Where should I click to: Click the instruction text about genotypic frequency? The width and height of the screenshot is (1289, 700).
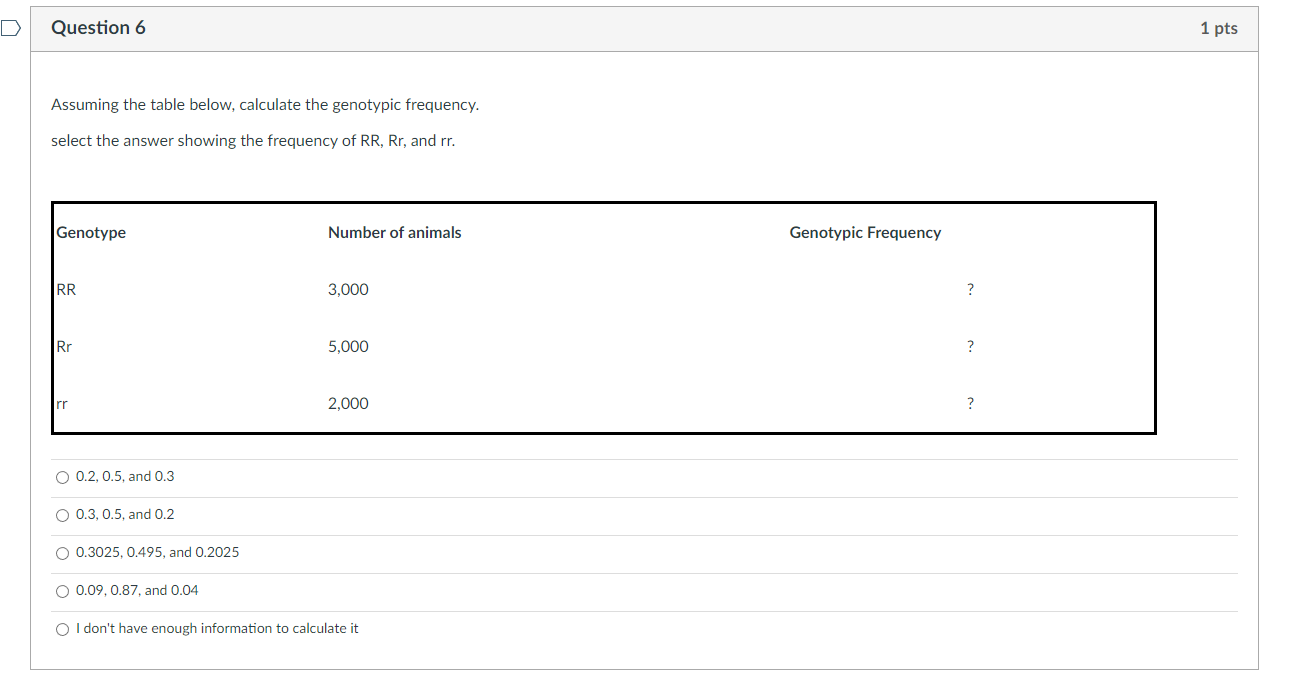(265, 104)
